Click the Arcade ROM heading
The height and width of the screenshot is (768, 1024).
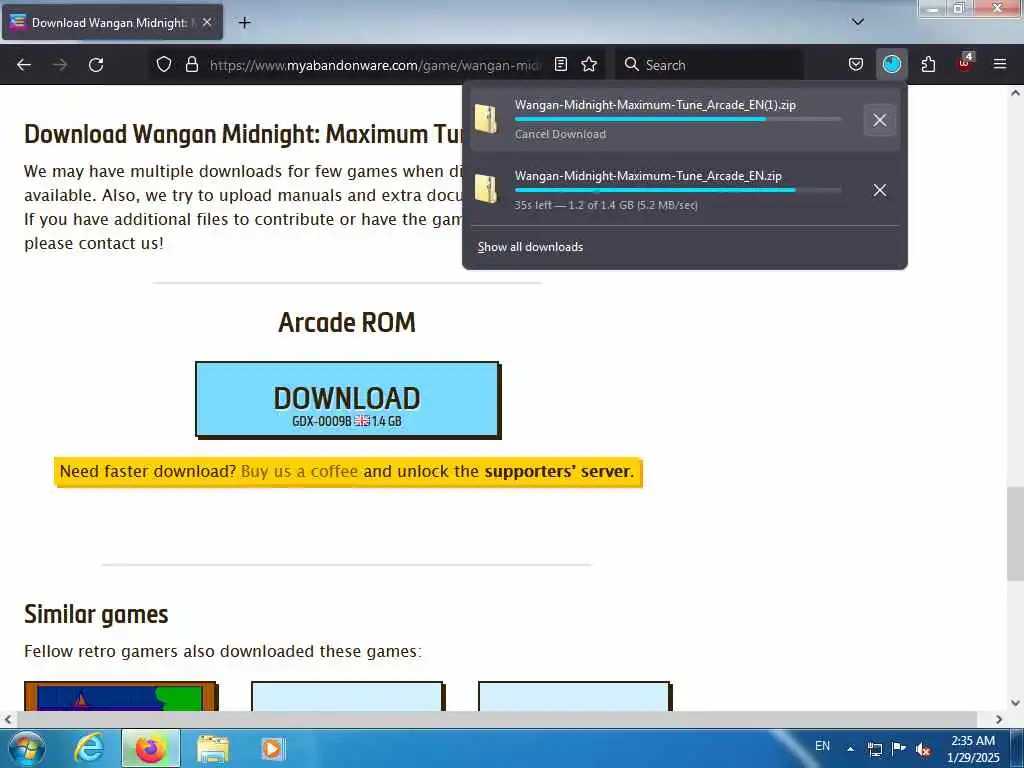pos(347,323)
